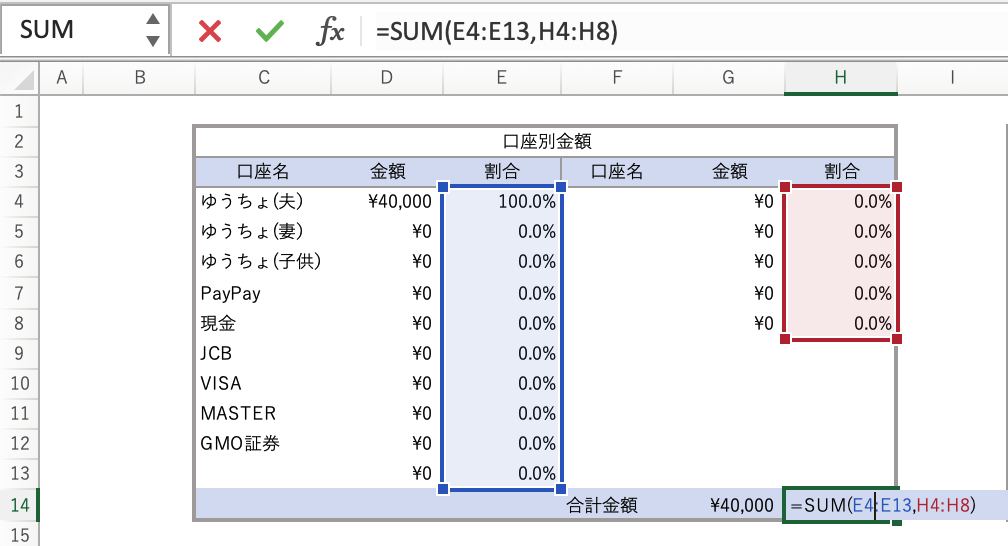Select column H header

(840, 78)
